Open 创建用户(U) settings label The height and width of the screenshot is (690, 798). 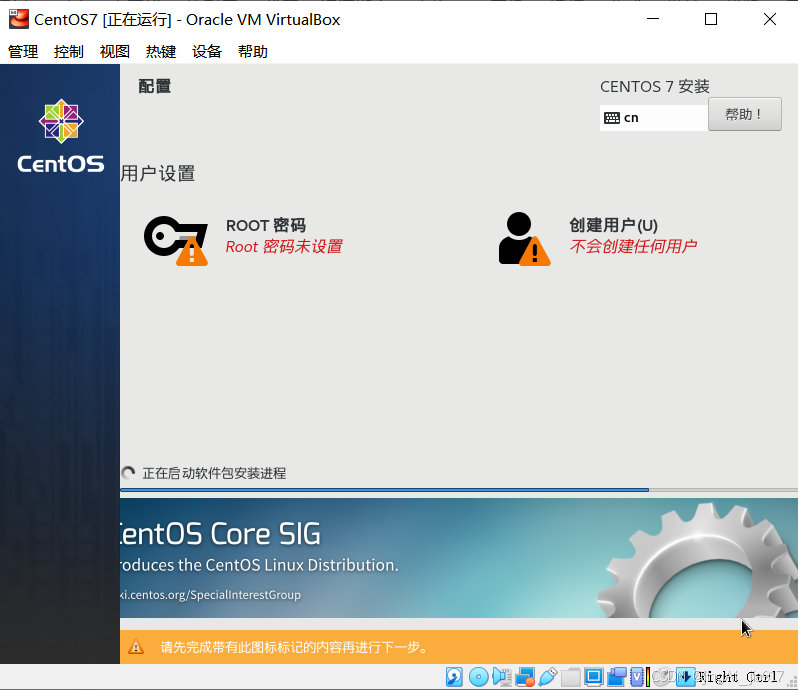click(613, 225)
